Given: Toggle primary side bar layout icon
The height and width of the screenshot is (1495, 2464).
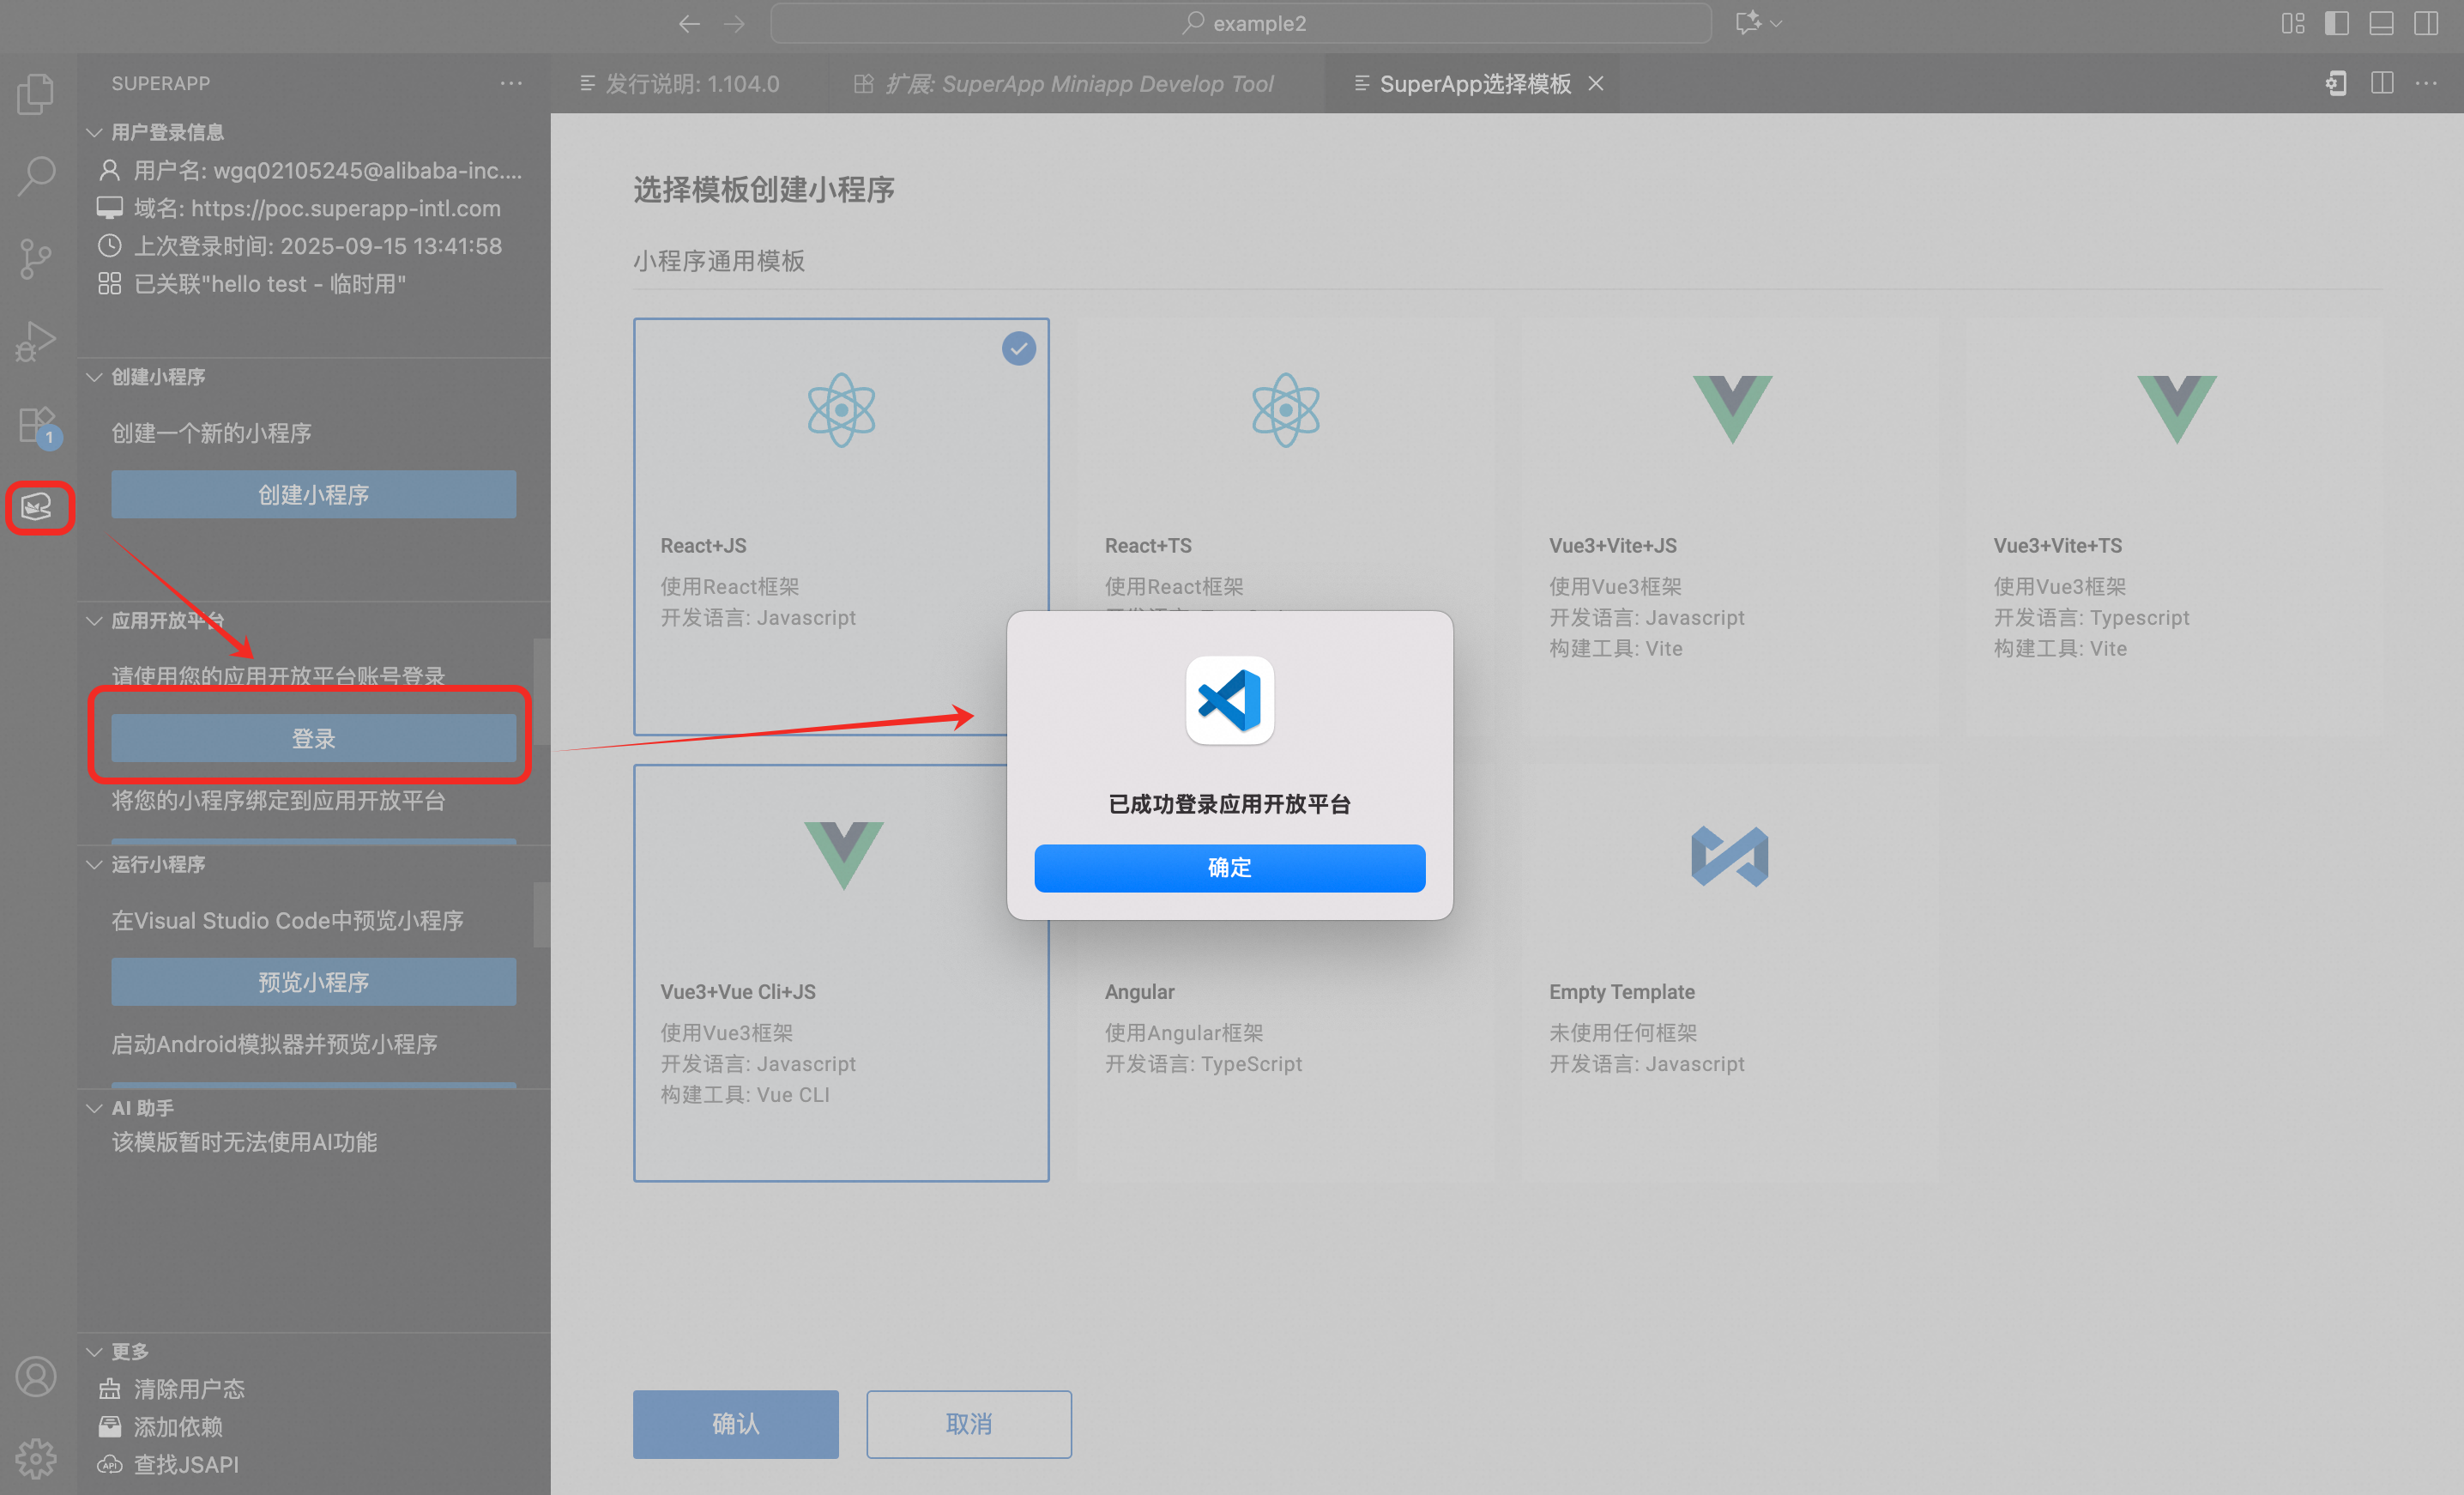Looking at the screenshot, I should (2336, 24).
